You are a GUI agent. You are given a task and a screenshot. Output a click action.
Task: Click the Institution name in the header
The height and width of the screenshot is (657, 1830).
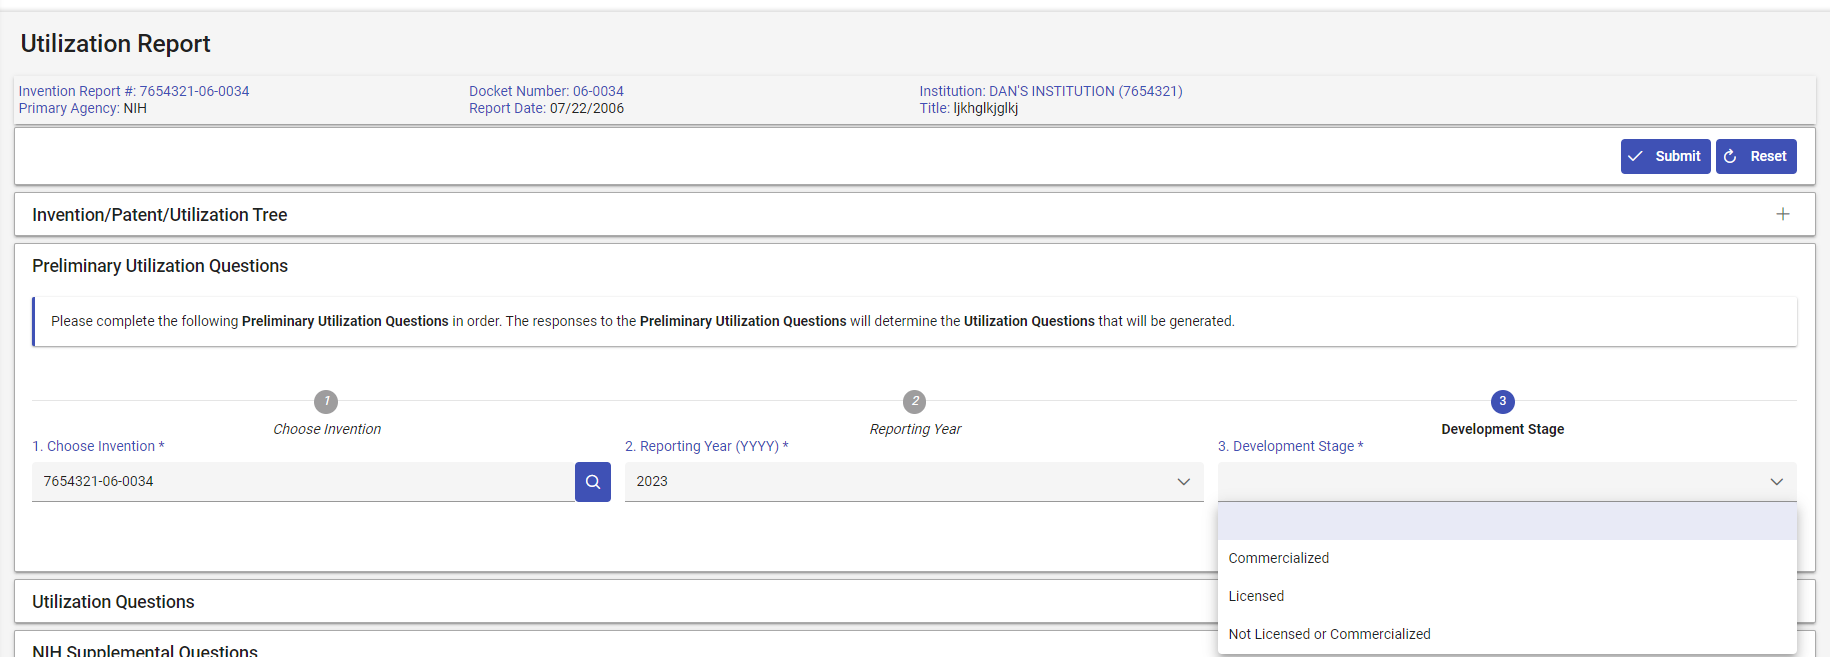1050,91
